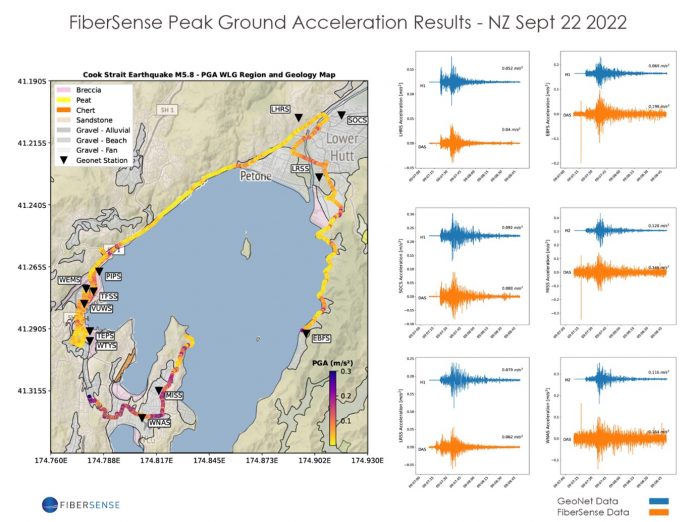Click the 41.190S latitude tick label

click(x=32, y=82)
